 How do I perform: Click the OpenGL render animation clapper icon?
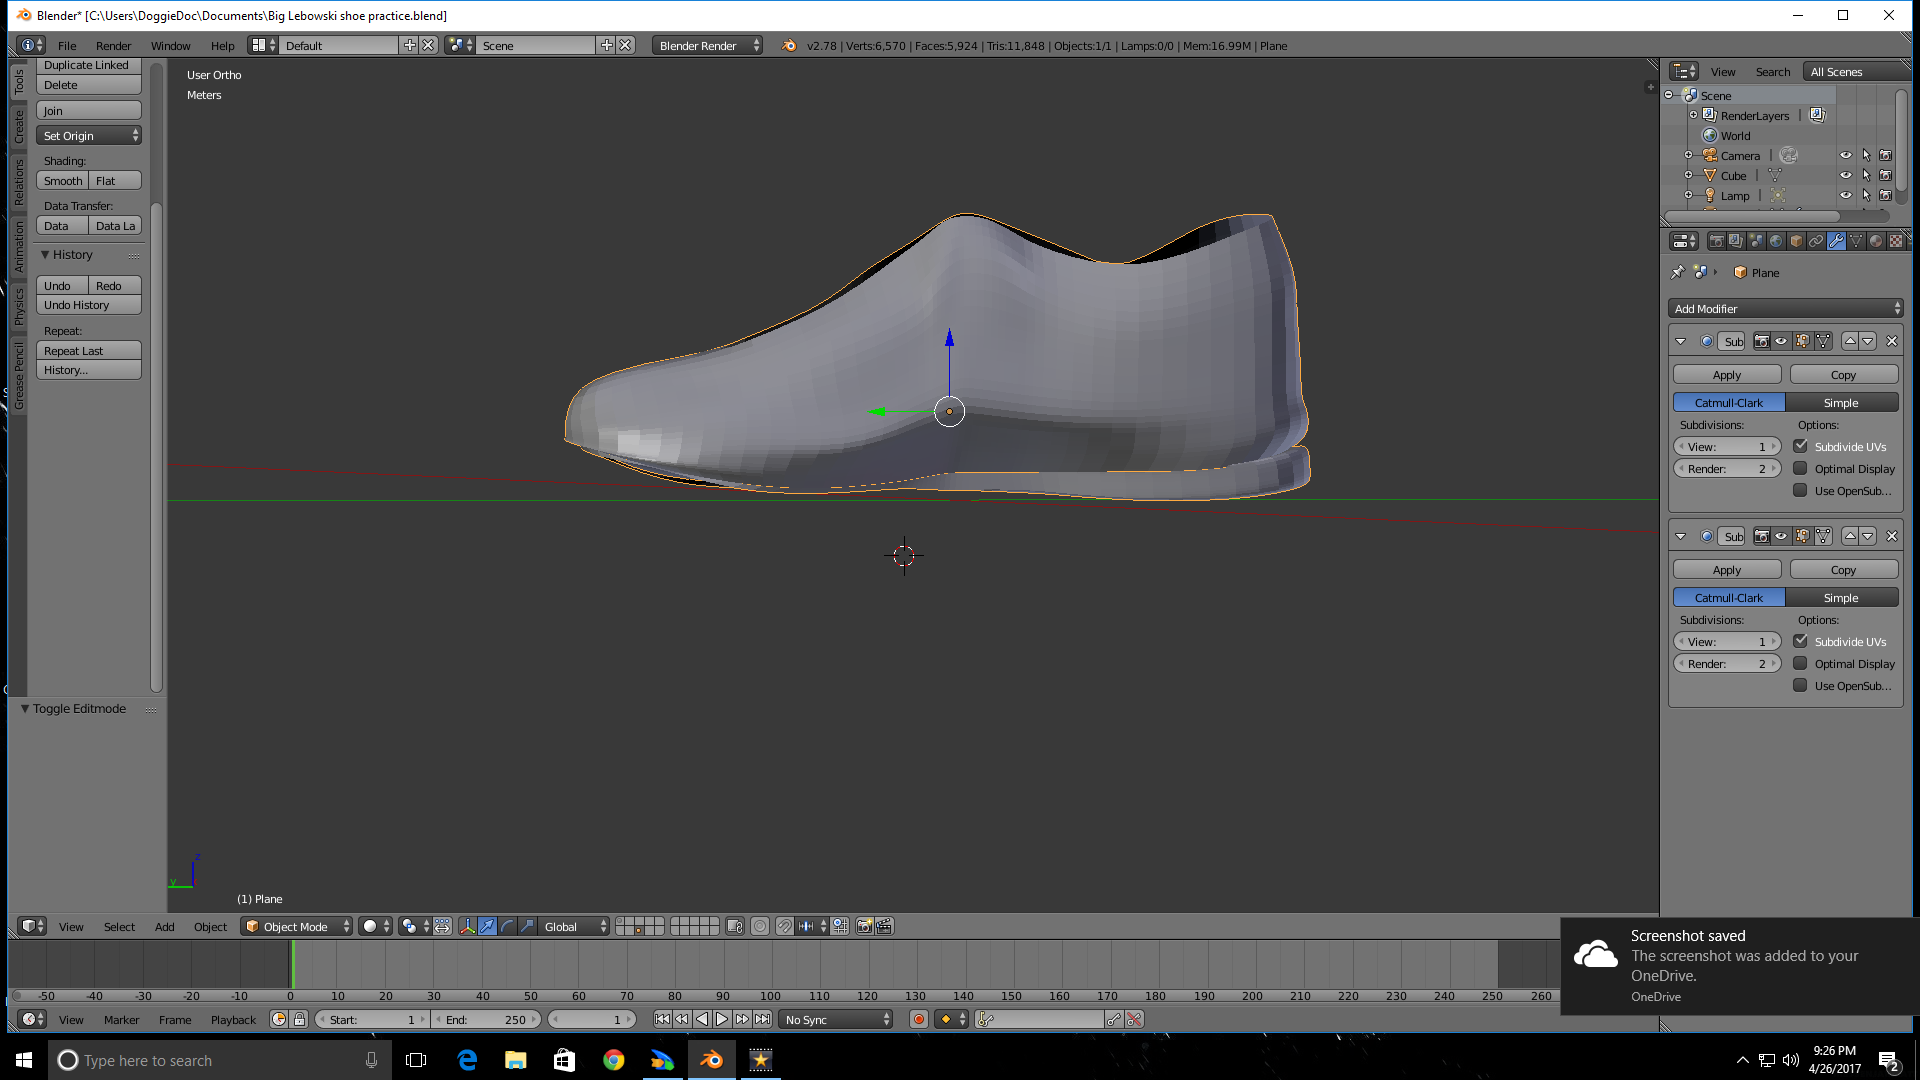[884, 927]
